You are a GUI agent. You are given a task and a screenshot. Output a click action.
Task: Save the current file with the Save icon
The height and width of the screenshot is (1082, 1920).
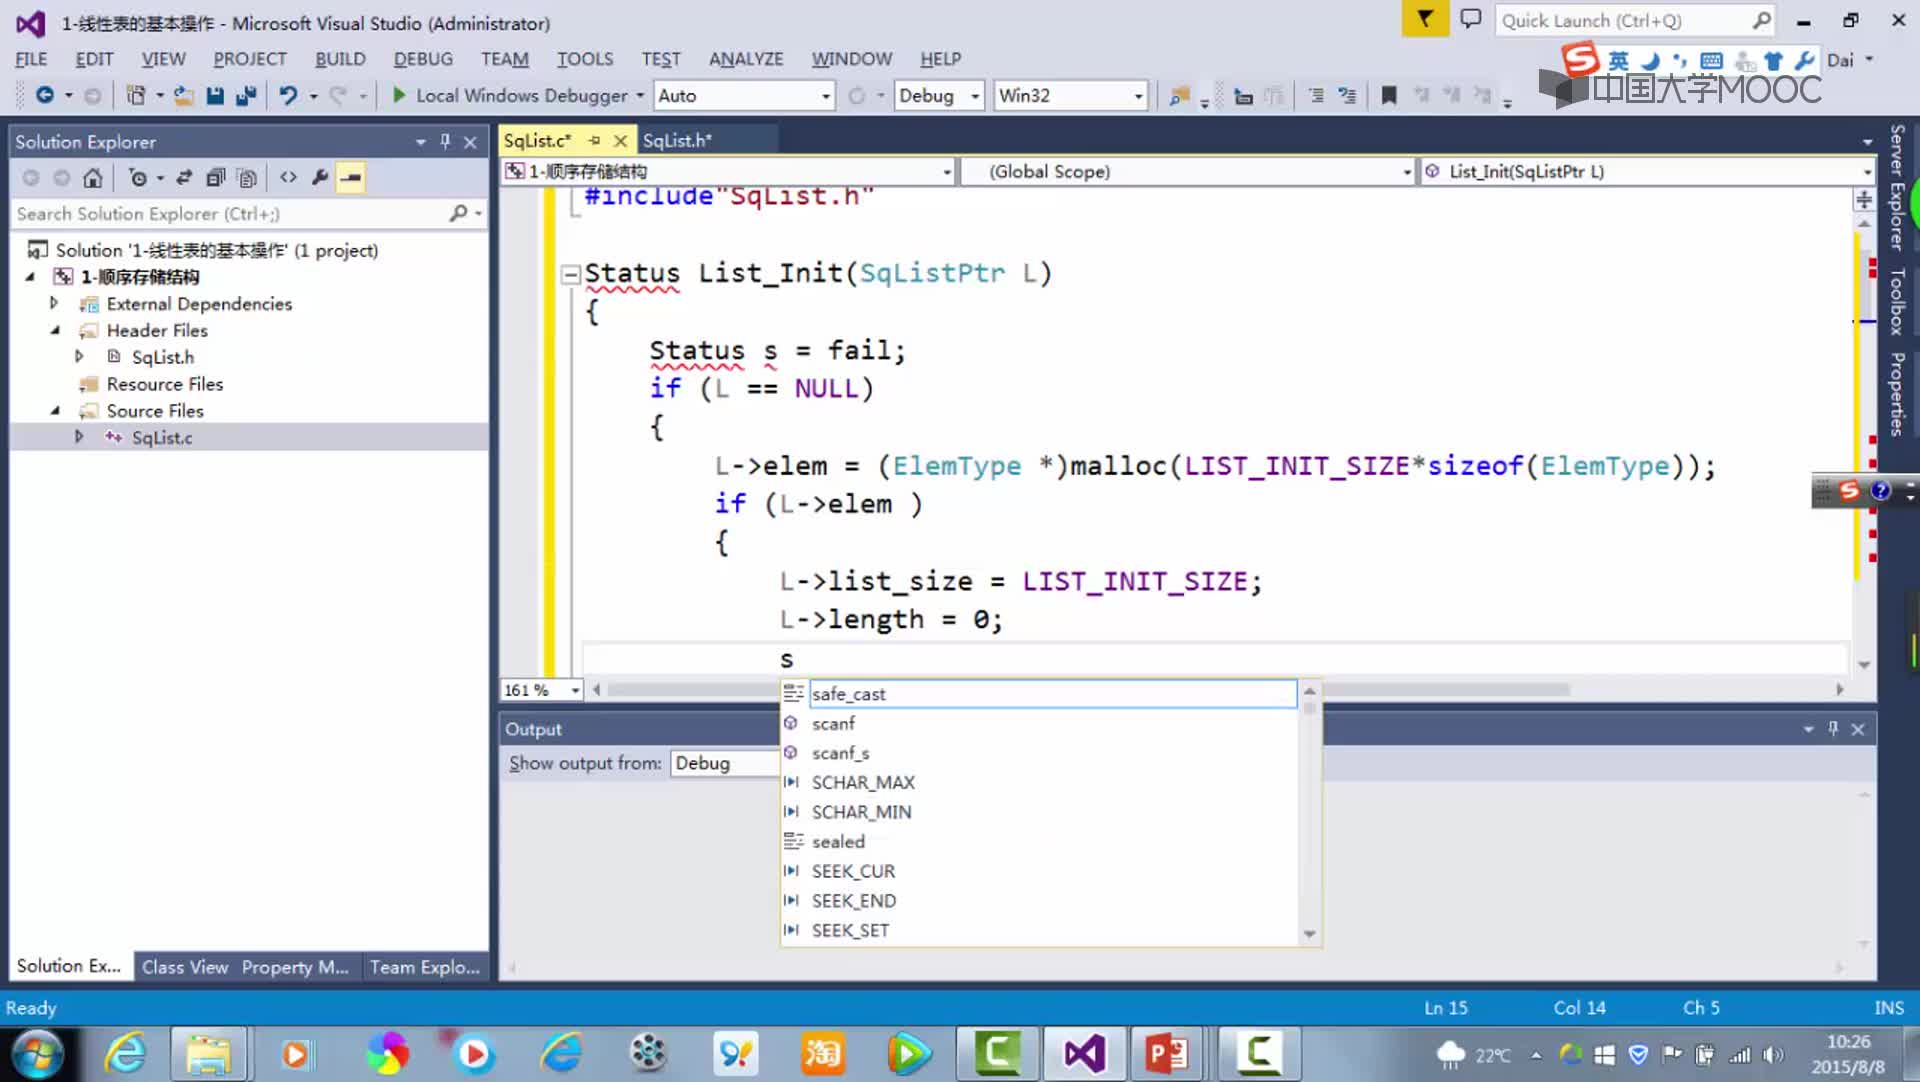pos(215,95)
